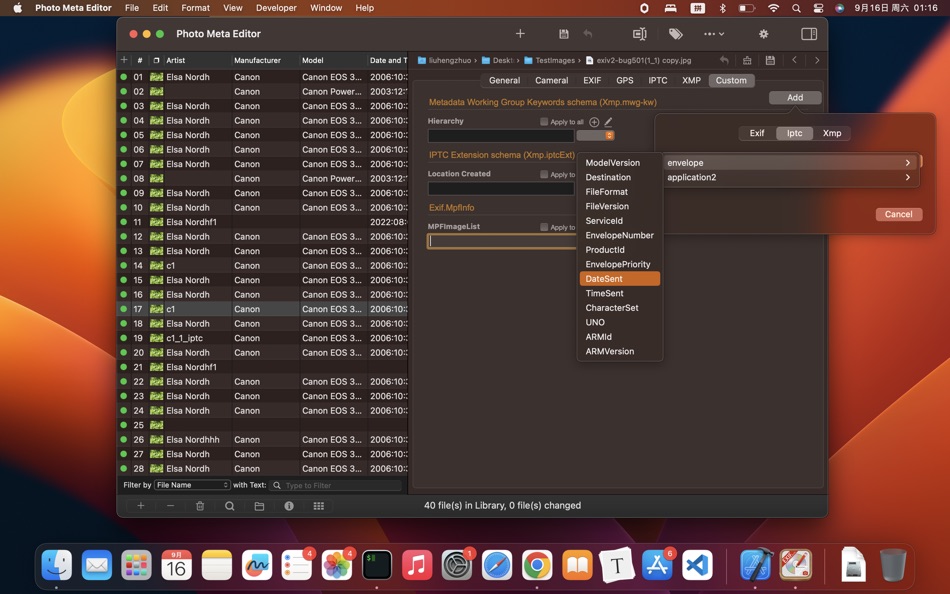Click the plus icon in the top toolbar
Image resolution: width=950 pixels, height=594 pixels.
(520, 34)
